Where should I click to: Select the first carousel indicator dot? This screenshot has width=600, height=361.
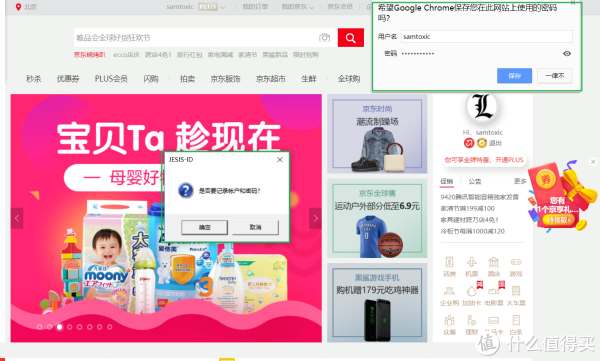39,327
